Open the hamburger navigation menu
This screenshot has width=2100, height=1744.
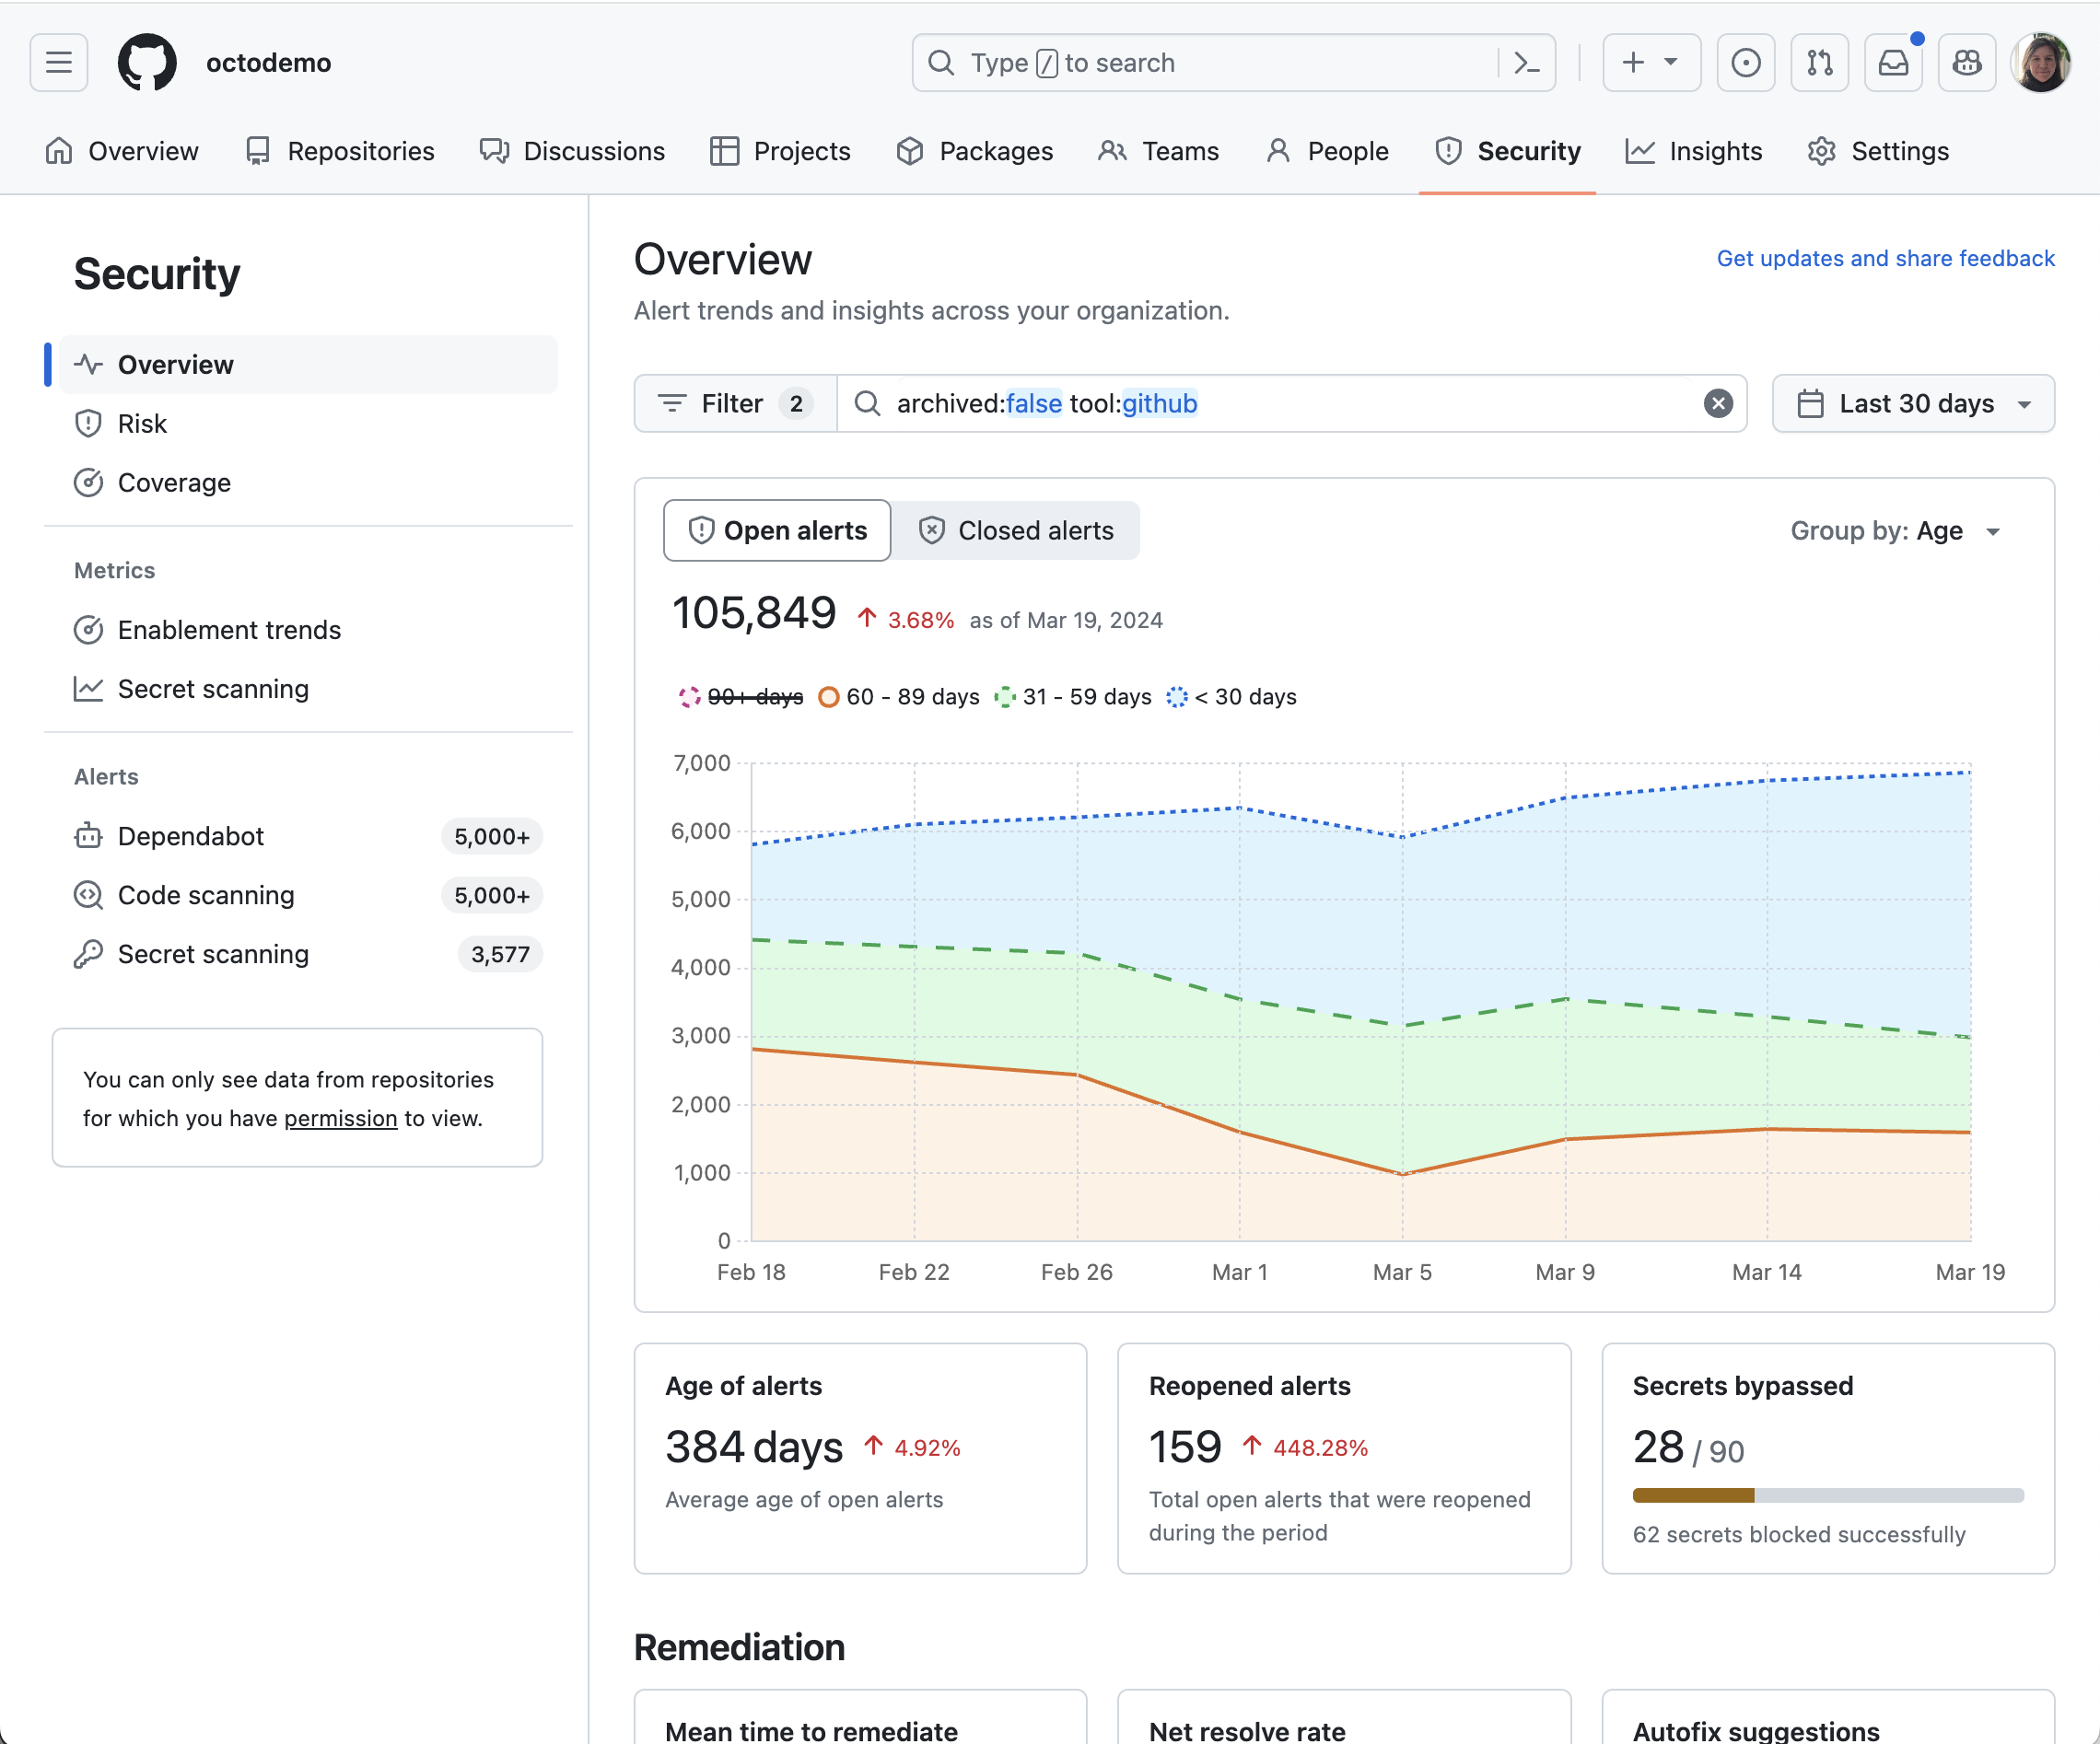[x=59, y=63]
